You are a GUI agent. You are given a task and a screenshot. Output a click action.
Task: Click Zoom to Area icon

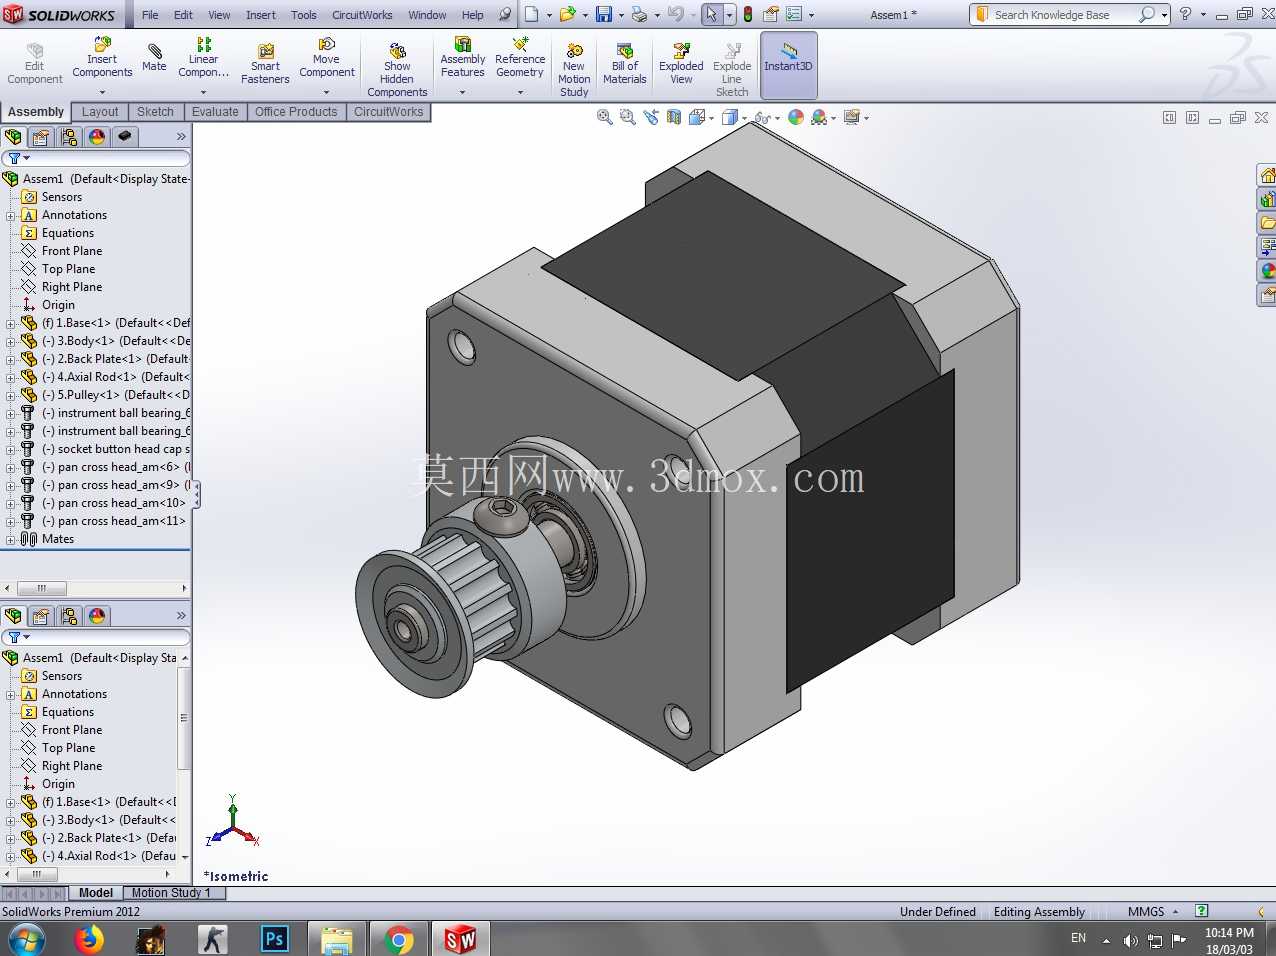click(627, 117)
